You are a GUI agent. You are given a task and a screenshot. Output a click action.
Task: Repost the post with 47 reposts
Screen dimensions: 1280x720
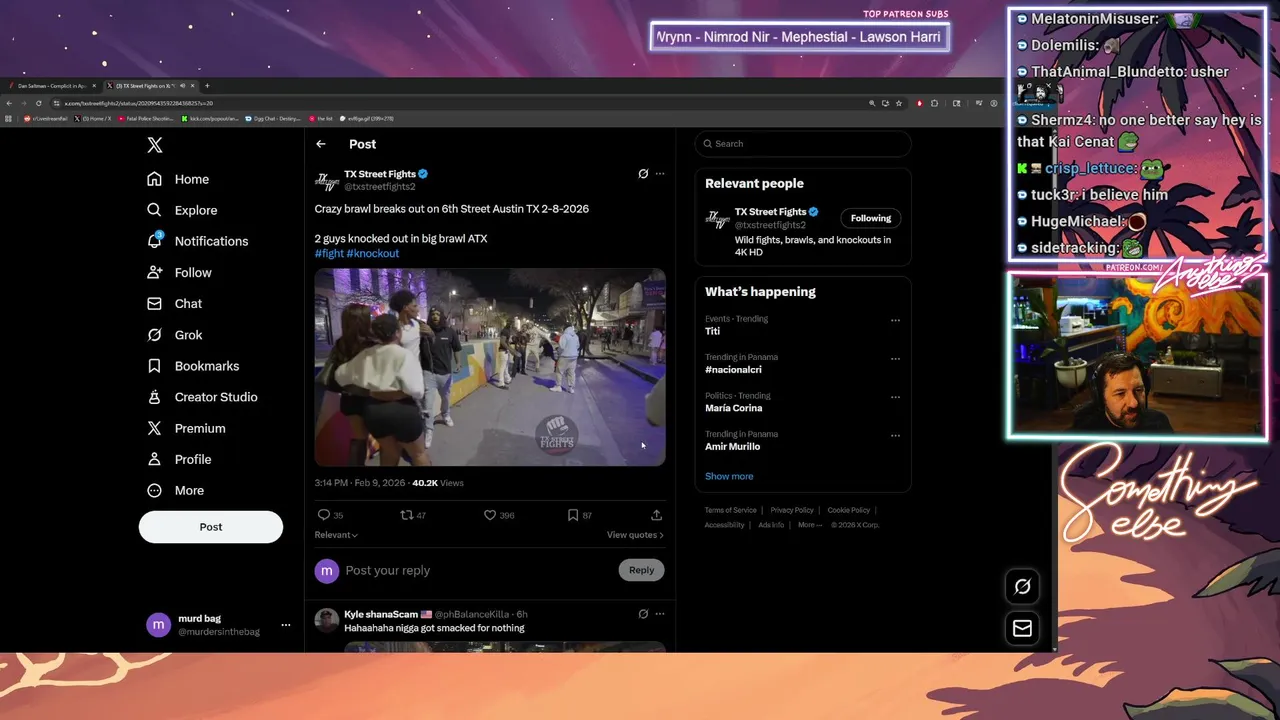[413, 515]
